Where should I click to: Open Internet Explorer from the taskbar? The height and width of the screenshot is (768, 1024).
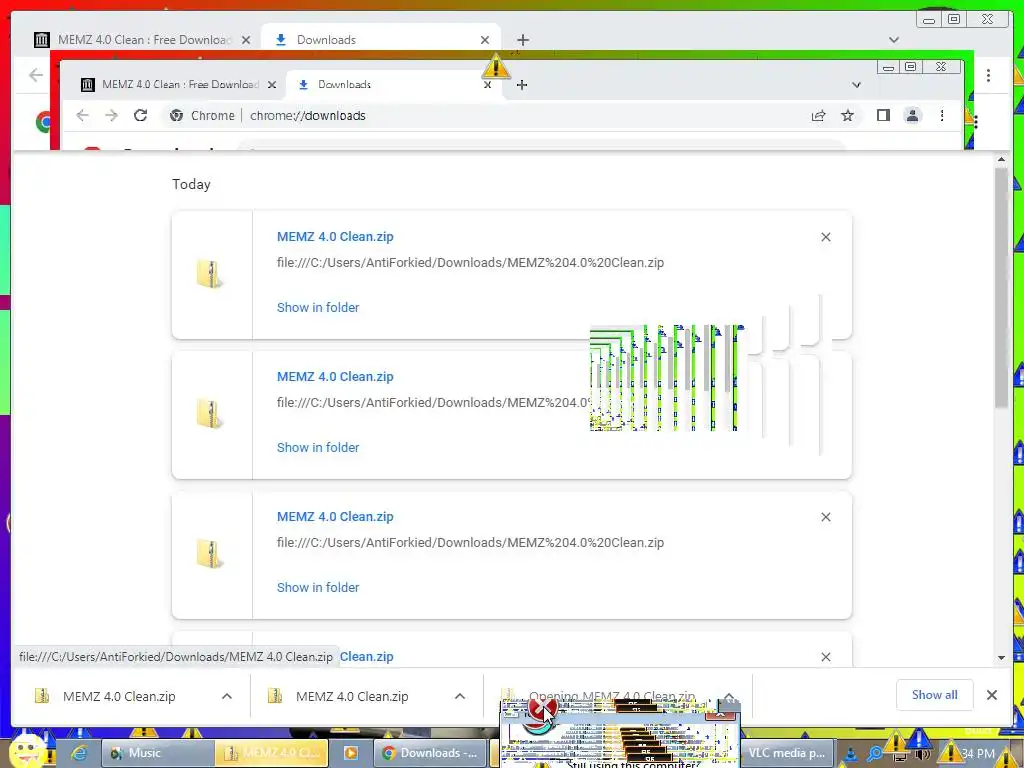pyautogui.click(x=80, y=754)
